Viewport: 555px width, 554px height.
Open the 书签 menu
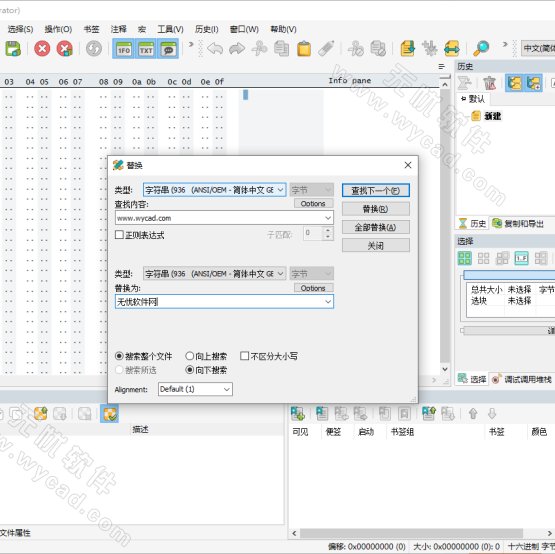91,29
